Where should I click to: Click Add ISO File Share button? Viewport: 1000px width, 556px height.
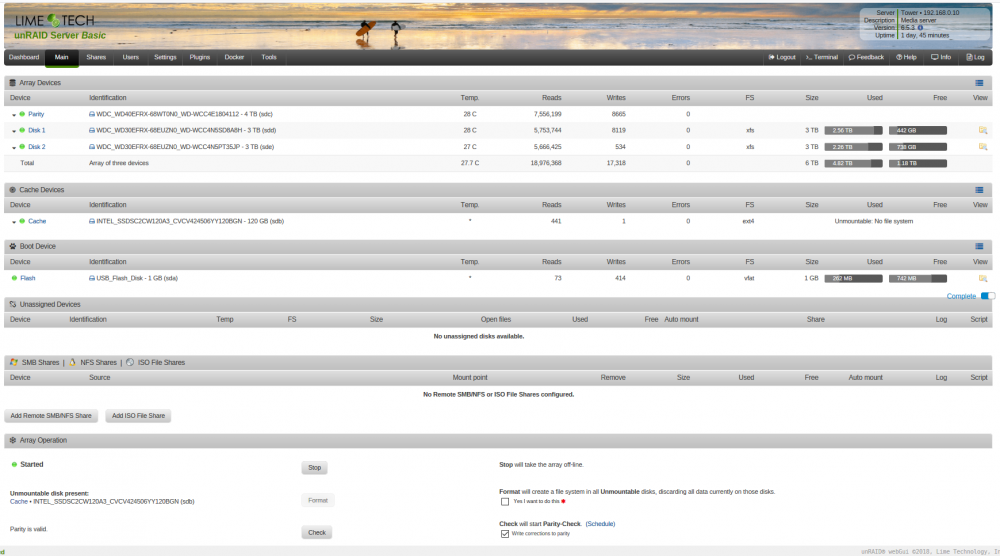[x=138, y=416]
